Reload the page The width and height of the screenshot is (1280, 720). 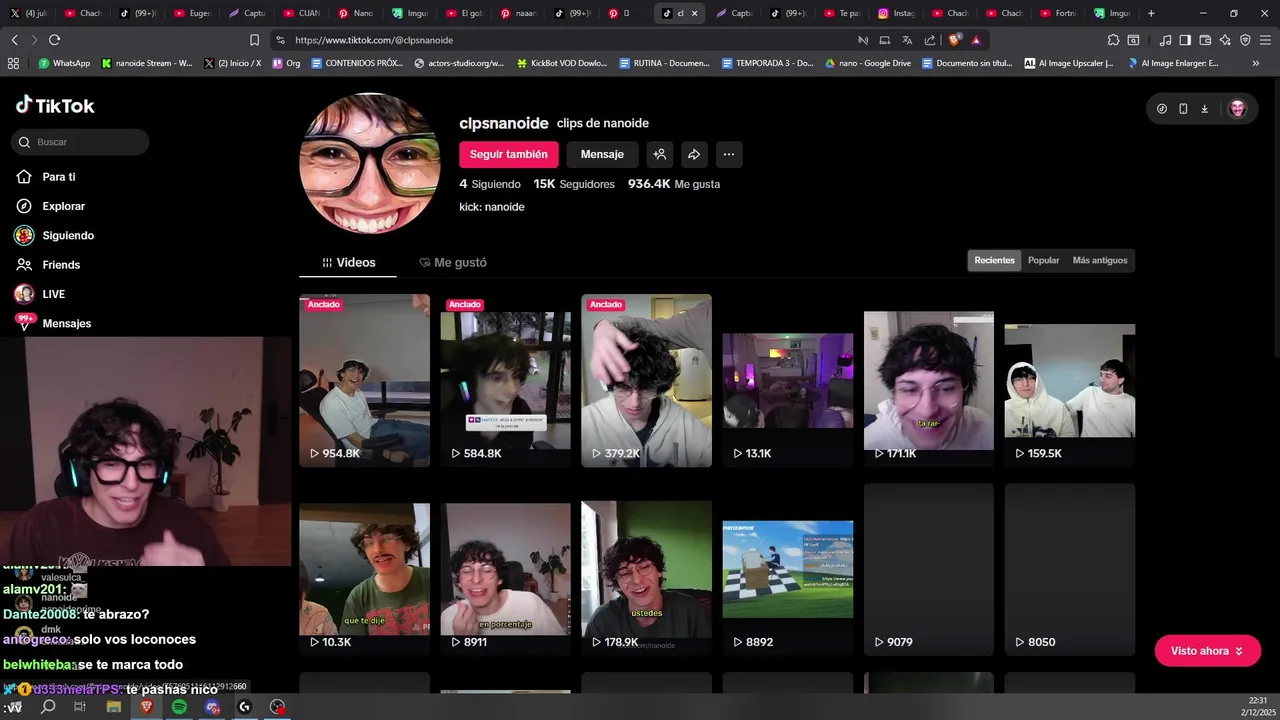click(x=54, y=40)
